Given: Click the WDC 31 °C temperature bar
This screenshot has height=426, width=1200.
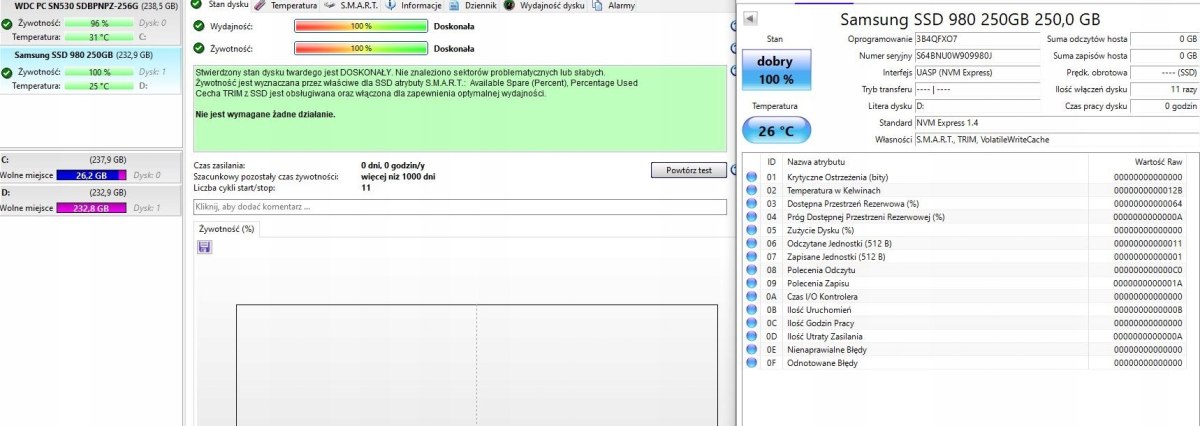Looking at the screenshot, I should click(x=98, y=36).
